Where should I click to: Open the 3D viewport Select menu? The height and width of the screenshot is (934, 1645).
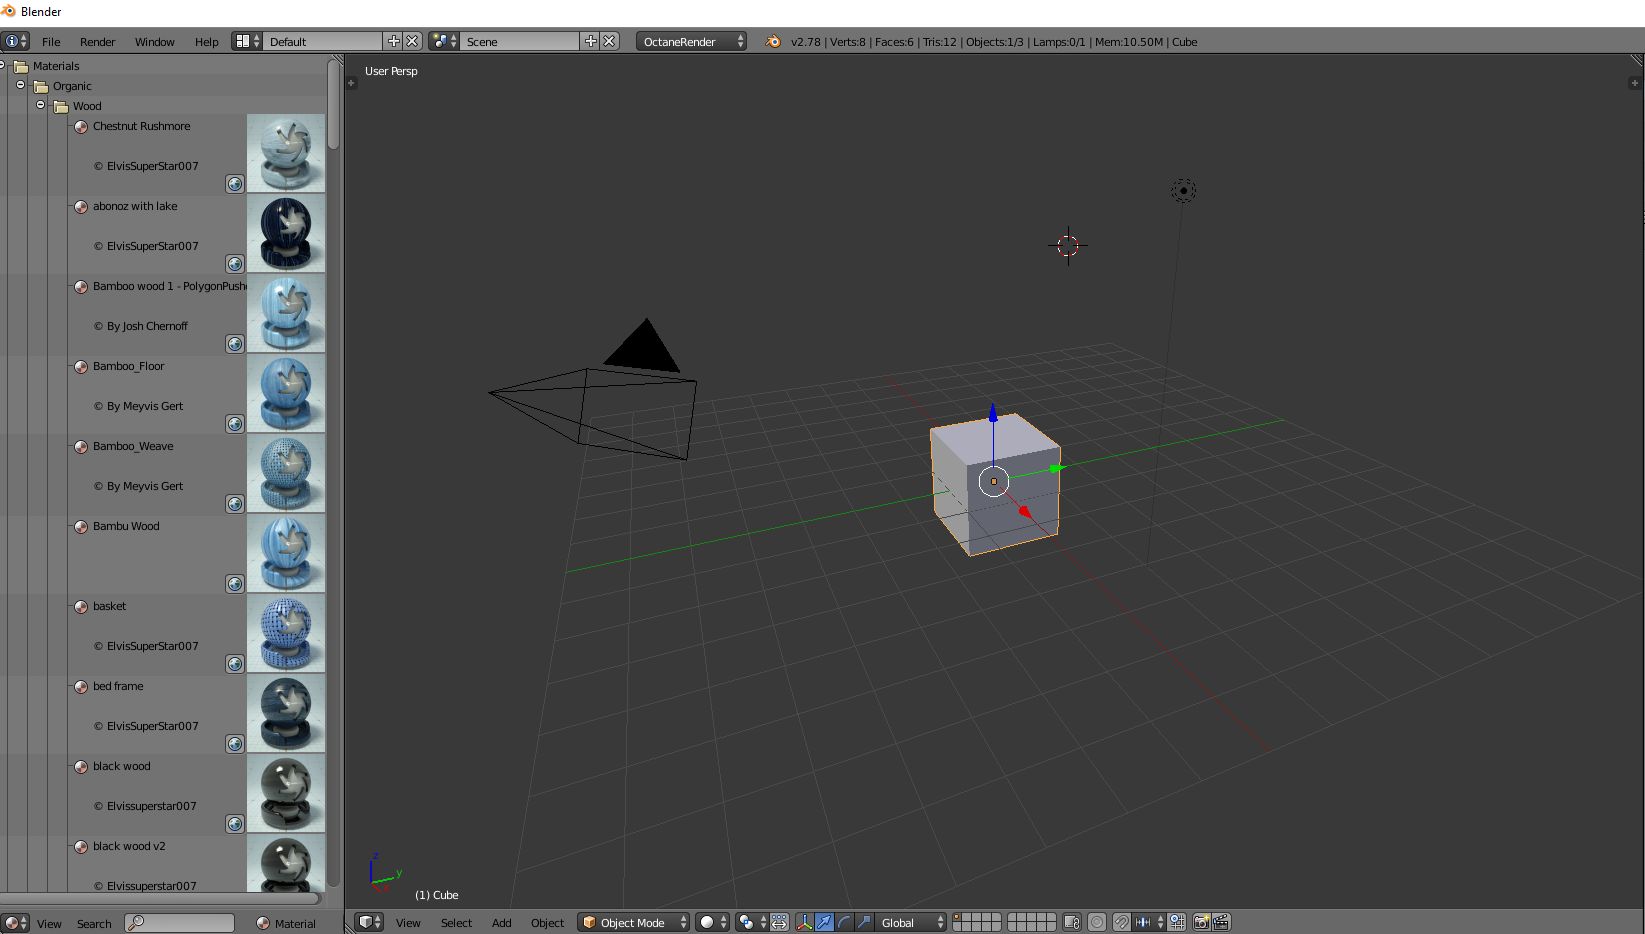[x=456, y=923]
